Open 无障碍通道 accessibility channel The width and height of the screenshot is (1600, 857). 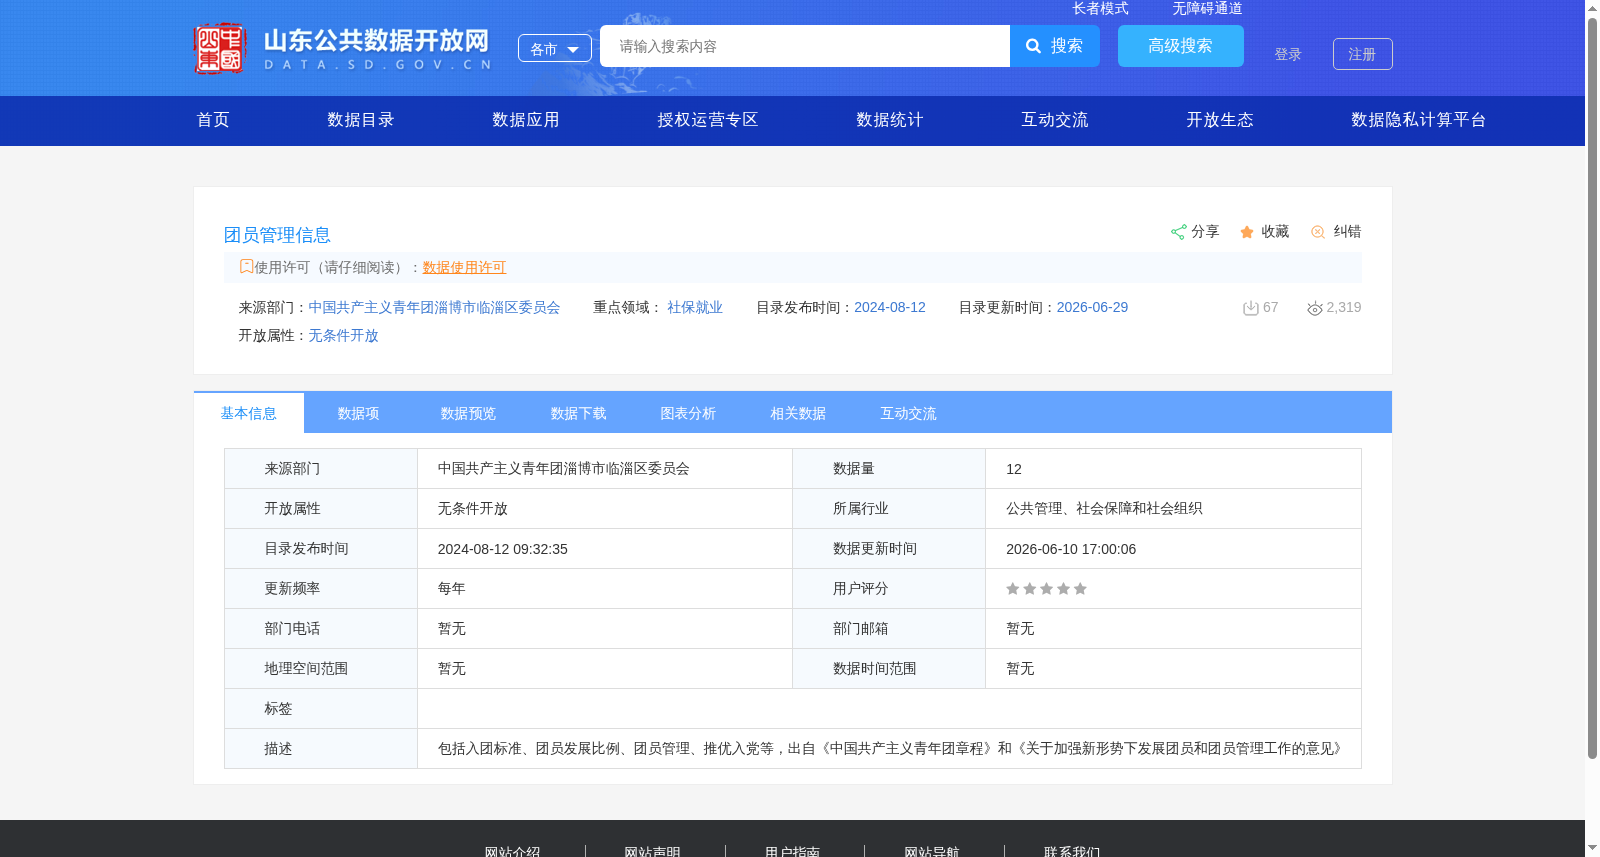(x=1207, y=8)
